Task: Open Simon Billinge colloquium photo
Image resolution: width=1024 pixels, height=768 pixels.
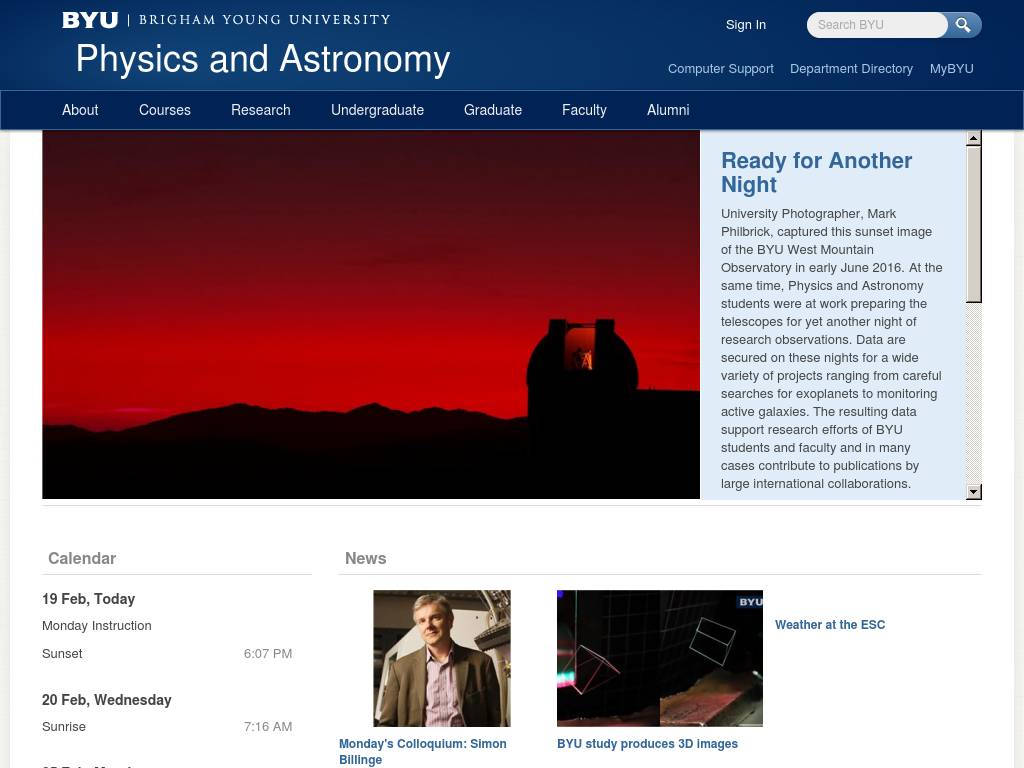Action: [x=442, y=658]
